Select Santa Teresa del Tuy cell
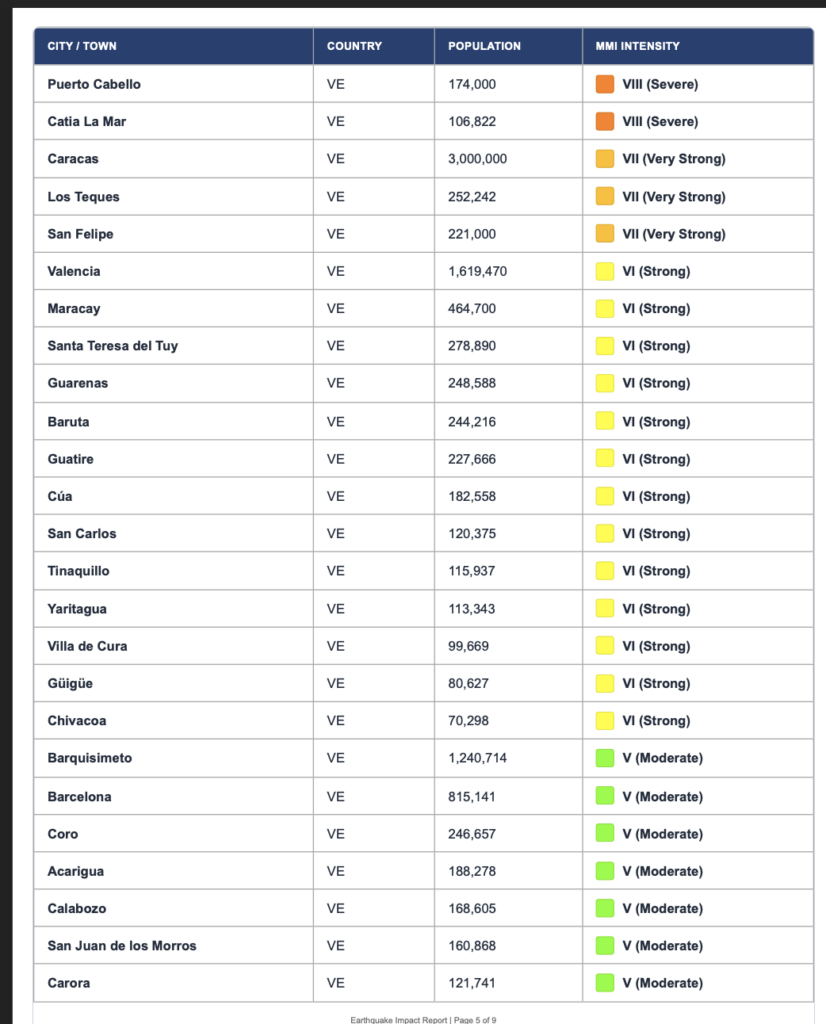Image resolution: width=826 pixels, height=1024 pixels. pyautogui.click(x=174, y=345)
